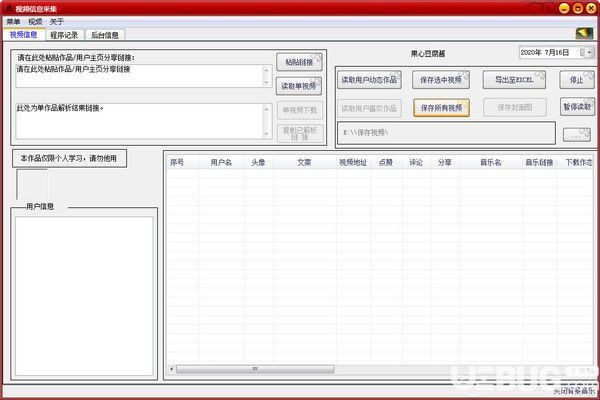
Task: Click 读取用户动态作品 button
Action: [369, 80]
